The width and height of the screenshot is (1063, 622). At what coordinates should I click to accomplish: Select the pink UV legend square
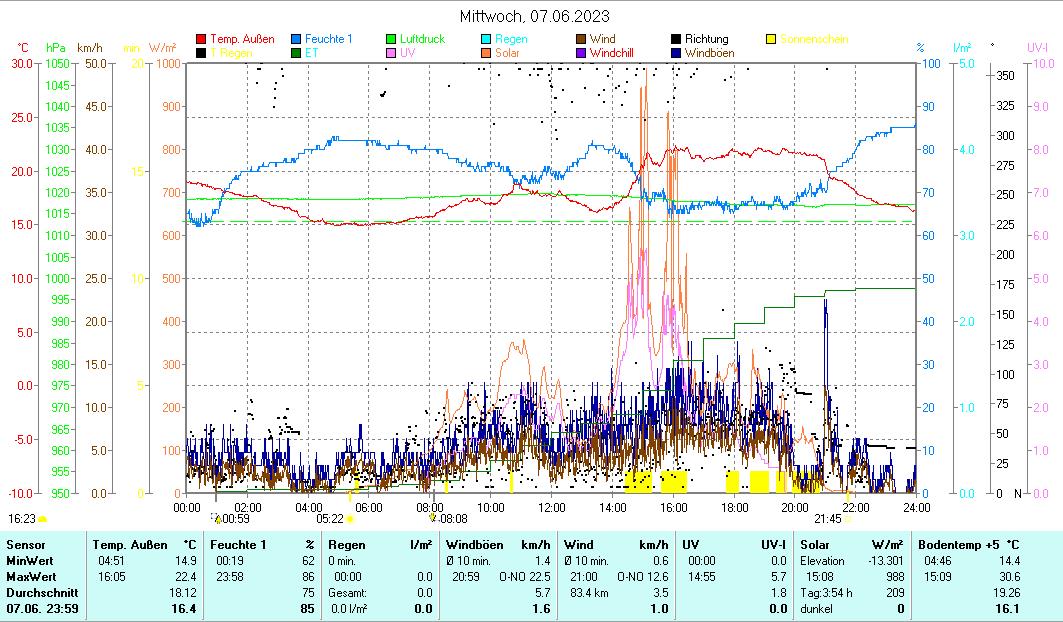392,53
